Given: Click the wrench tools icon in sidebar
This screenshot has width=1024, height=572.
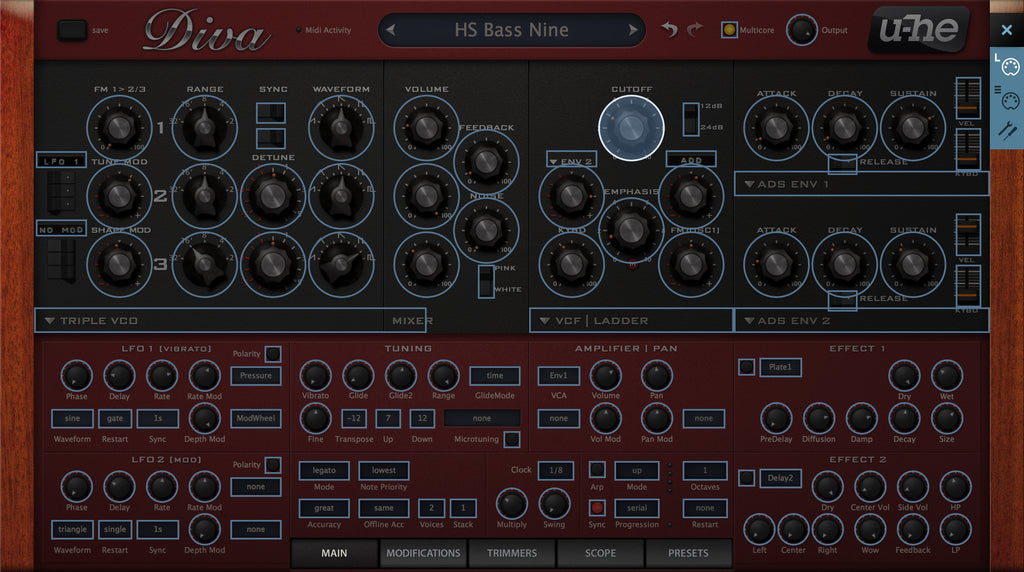Looking at the screenshot, I should pos(1008,131).
